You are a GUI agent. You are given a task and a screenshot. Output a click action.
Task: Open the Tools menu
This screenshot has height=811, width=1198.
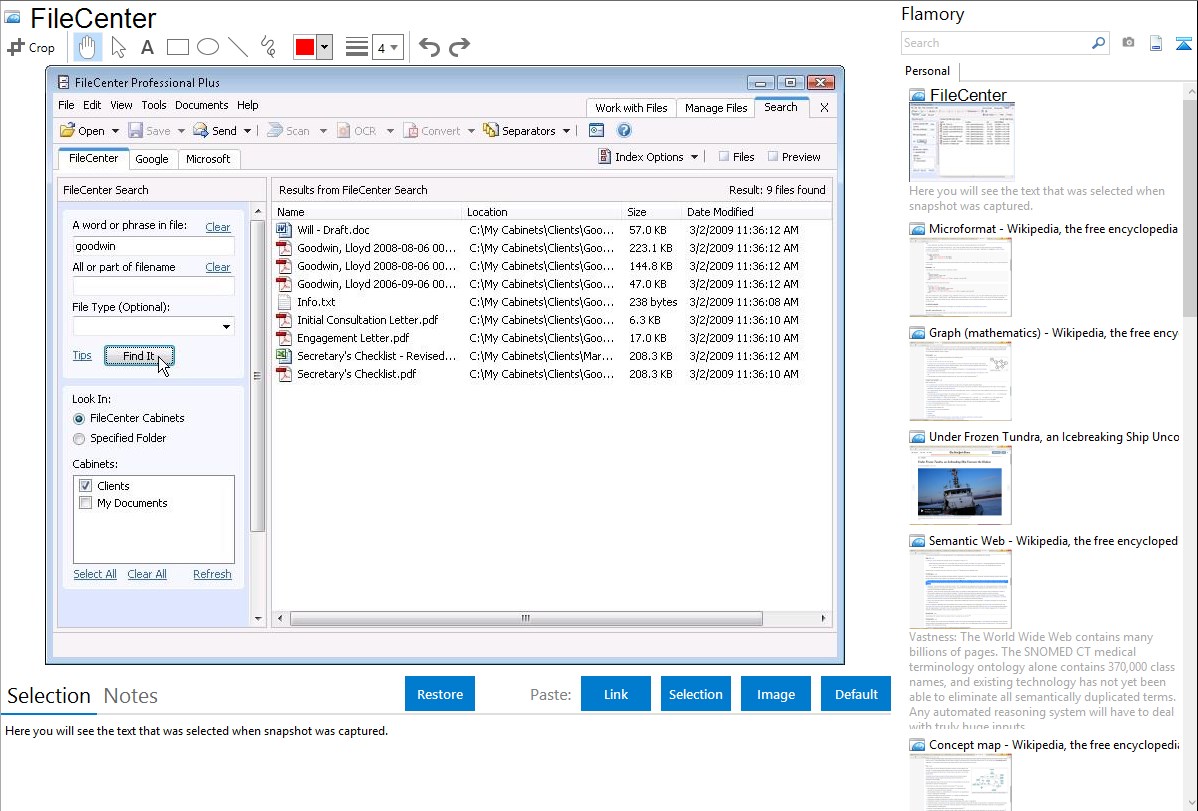point(154,105)
